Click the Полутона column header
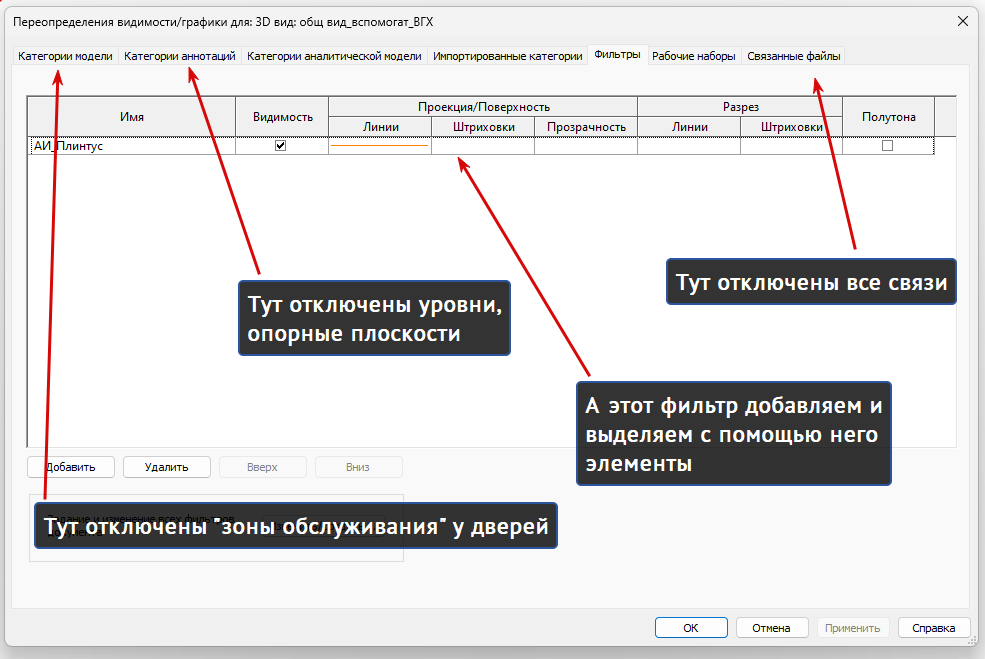The width and height of the screenshot is (985, 659). click(x=888, y=117)
